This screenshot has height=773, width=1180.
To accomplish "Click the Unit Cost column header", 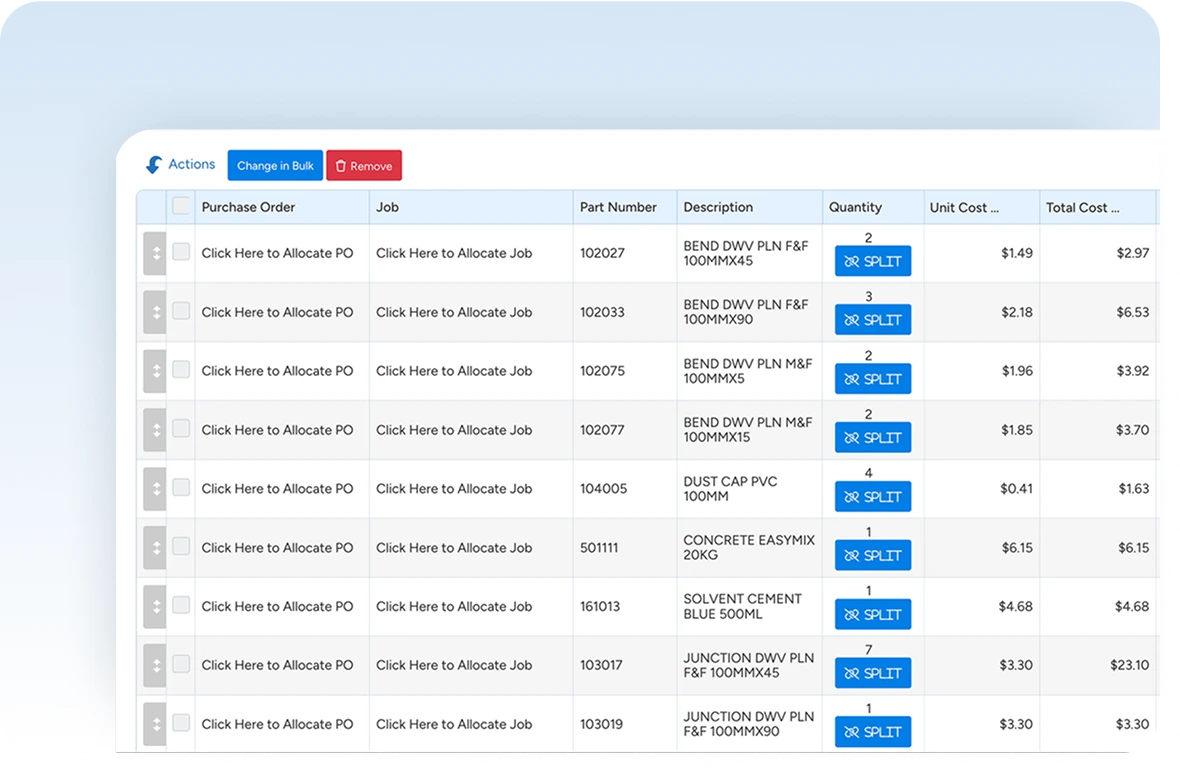I will 964,207.
